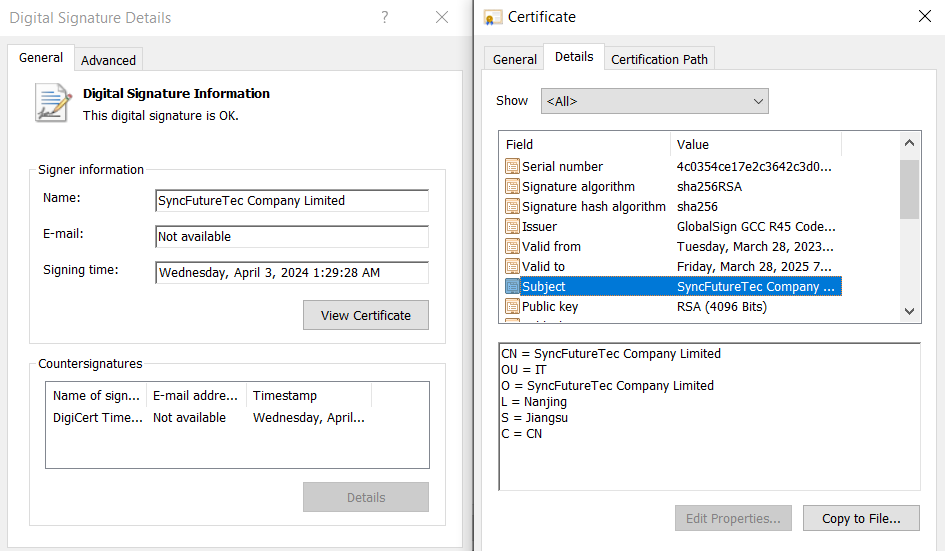The image size is (945, 551).
Task: Click the Name of sign... column header
Action: click(x=96, y=395)
